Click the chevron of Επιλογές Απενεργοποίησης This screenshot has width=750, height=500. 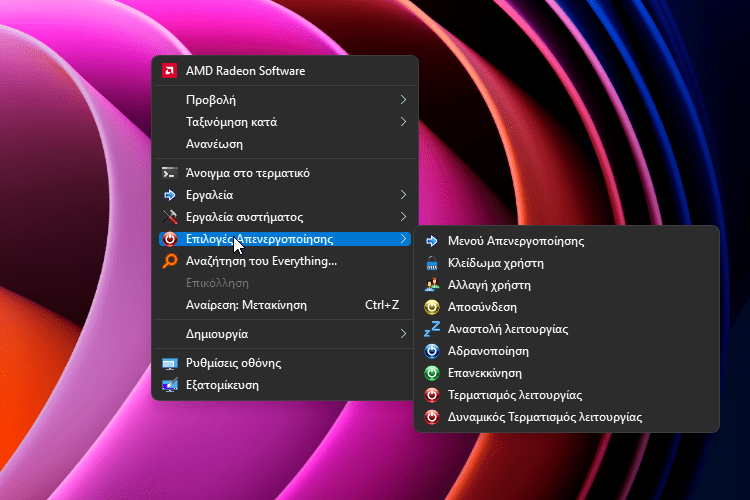pos(403,239)
